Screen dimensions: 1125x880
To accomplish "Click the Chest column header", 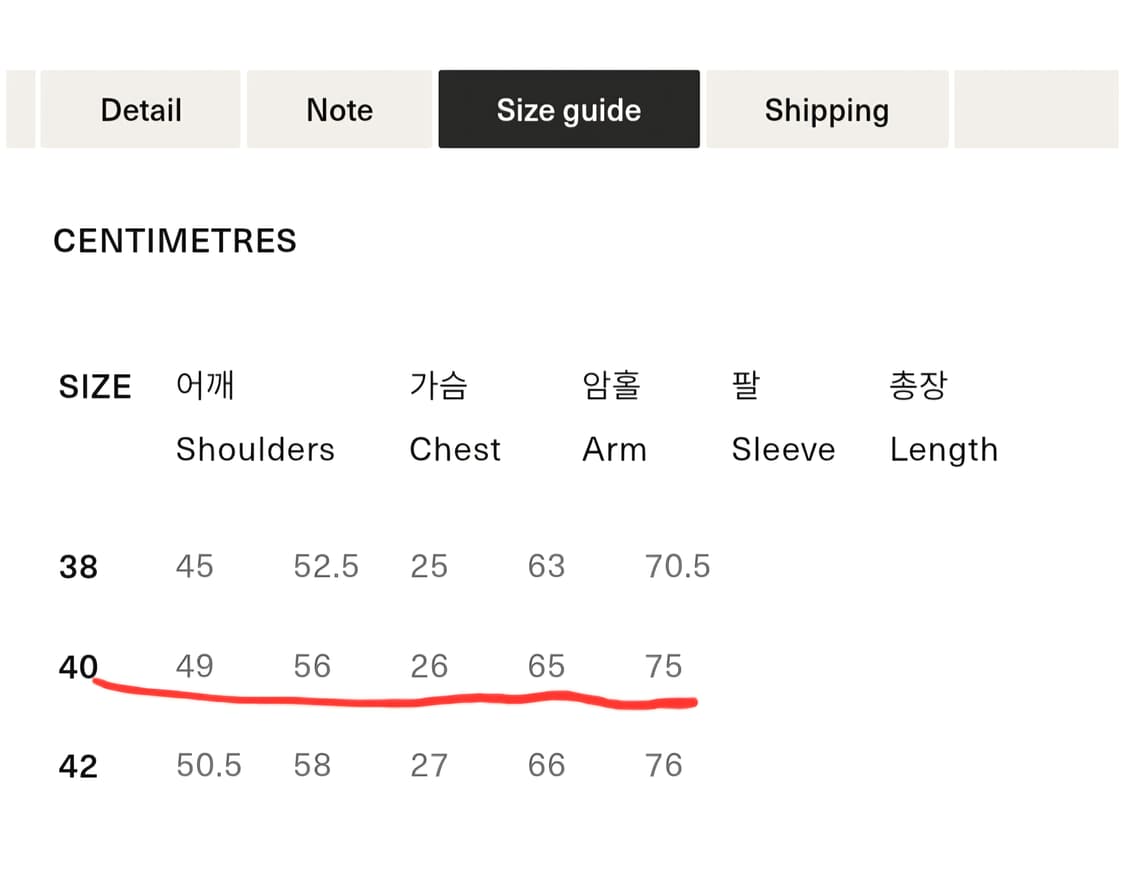I will (x=455, y=449).
